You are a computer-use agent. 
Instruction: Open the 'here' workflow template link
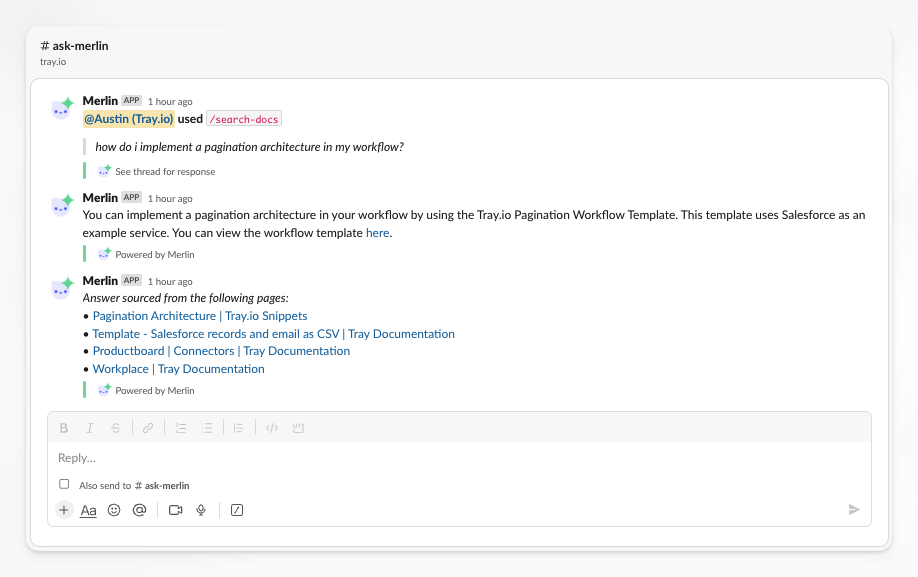[x=378, y=233]
